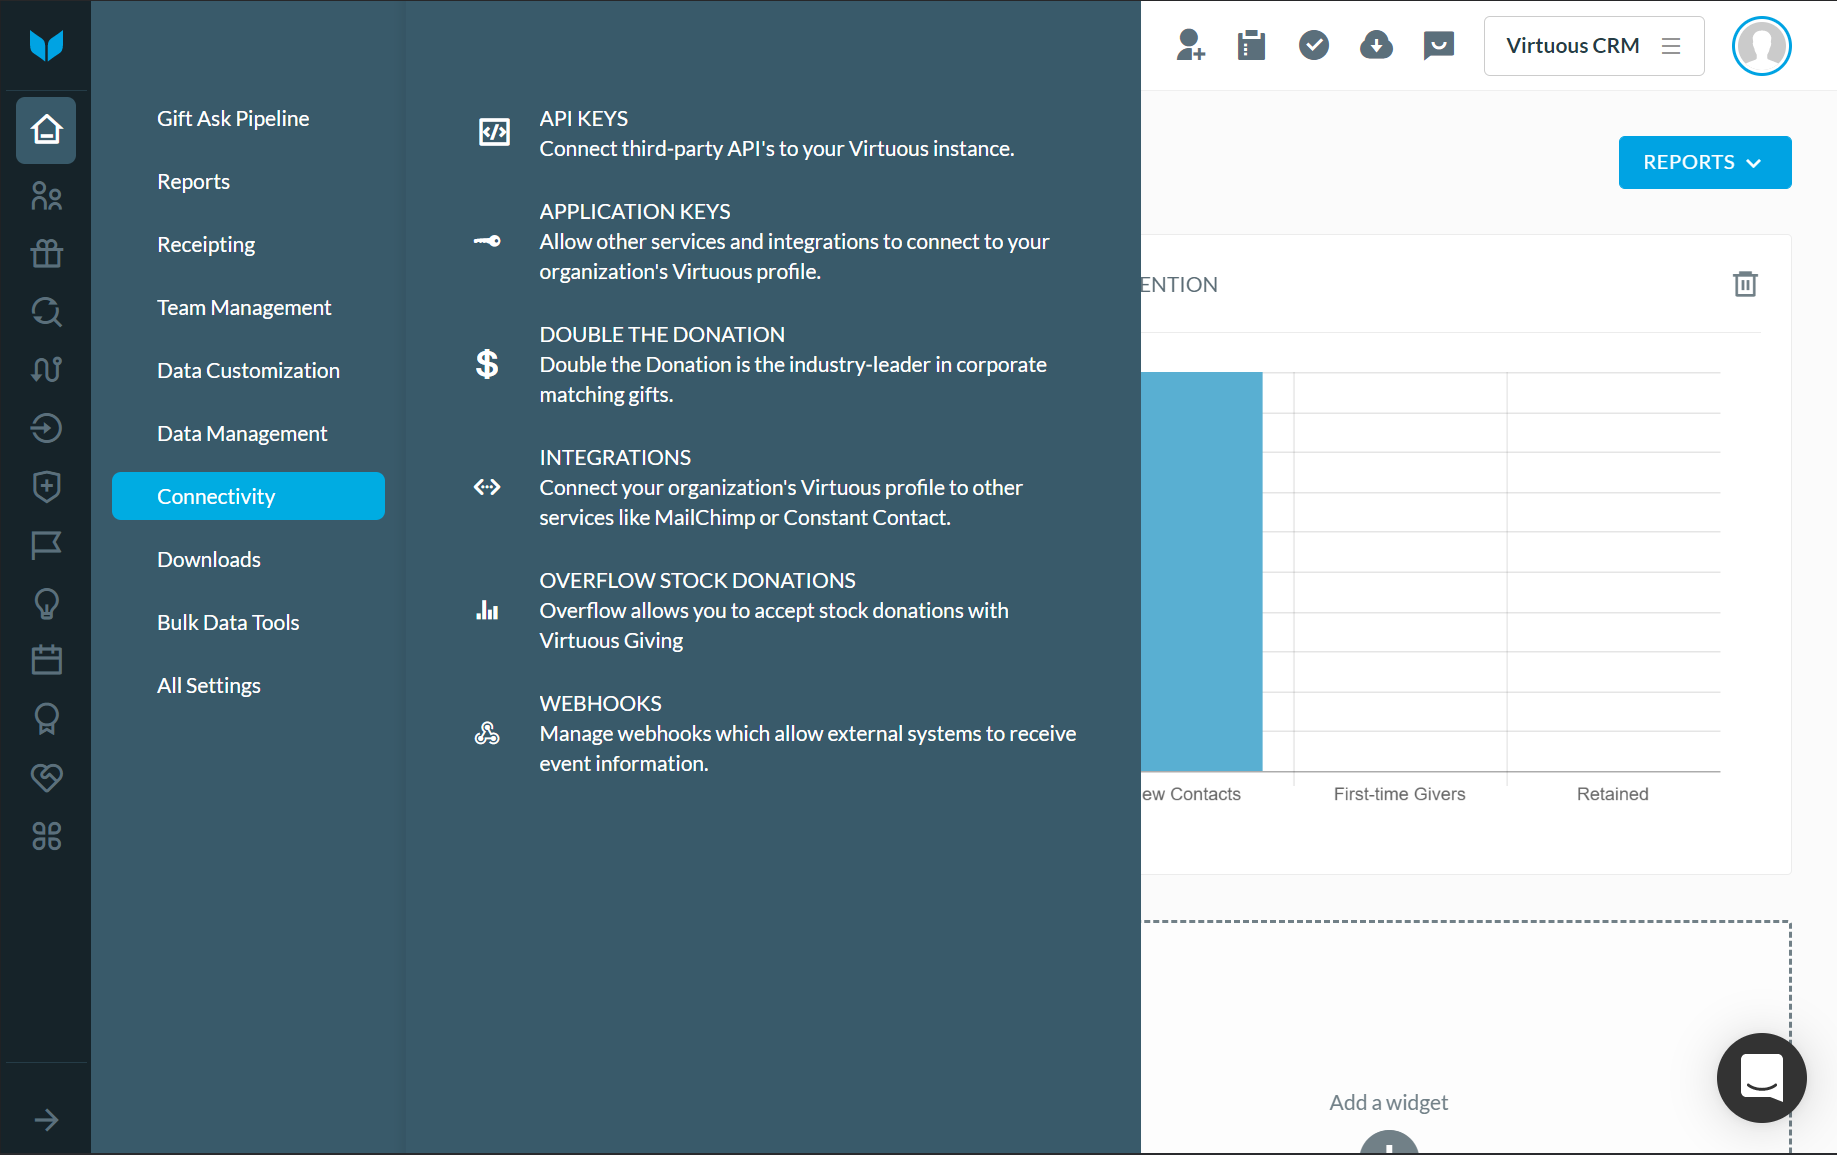1837x1155 pixels.
Task: Open the WEBHOOKS management link
Action: pyautogui.click(x=600, y=704)
